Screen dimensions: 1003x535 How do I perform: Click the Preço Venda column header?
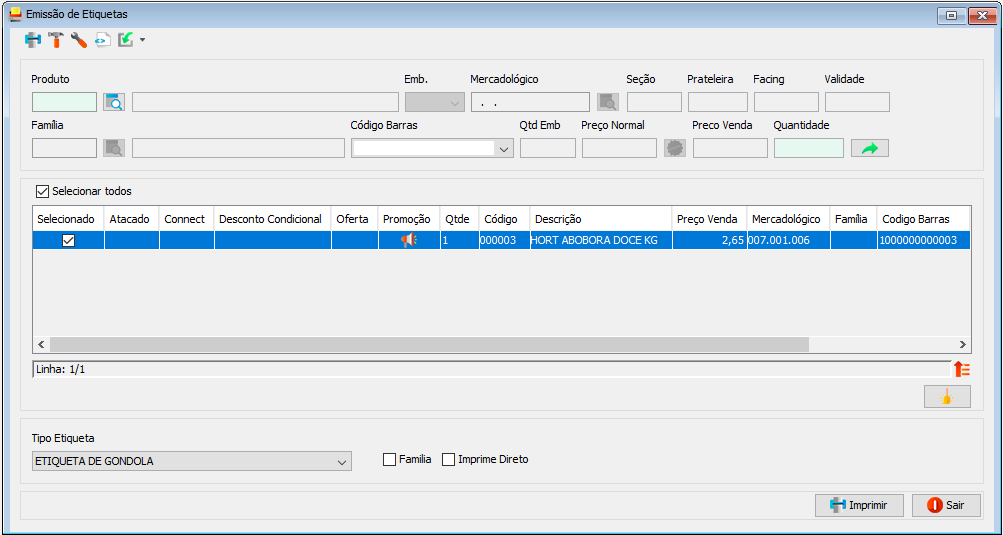pos(707,219)
